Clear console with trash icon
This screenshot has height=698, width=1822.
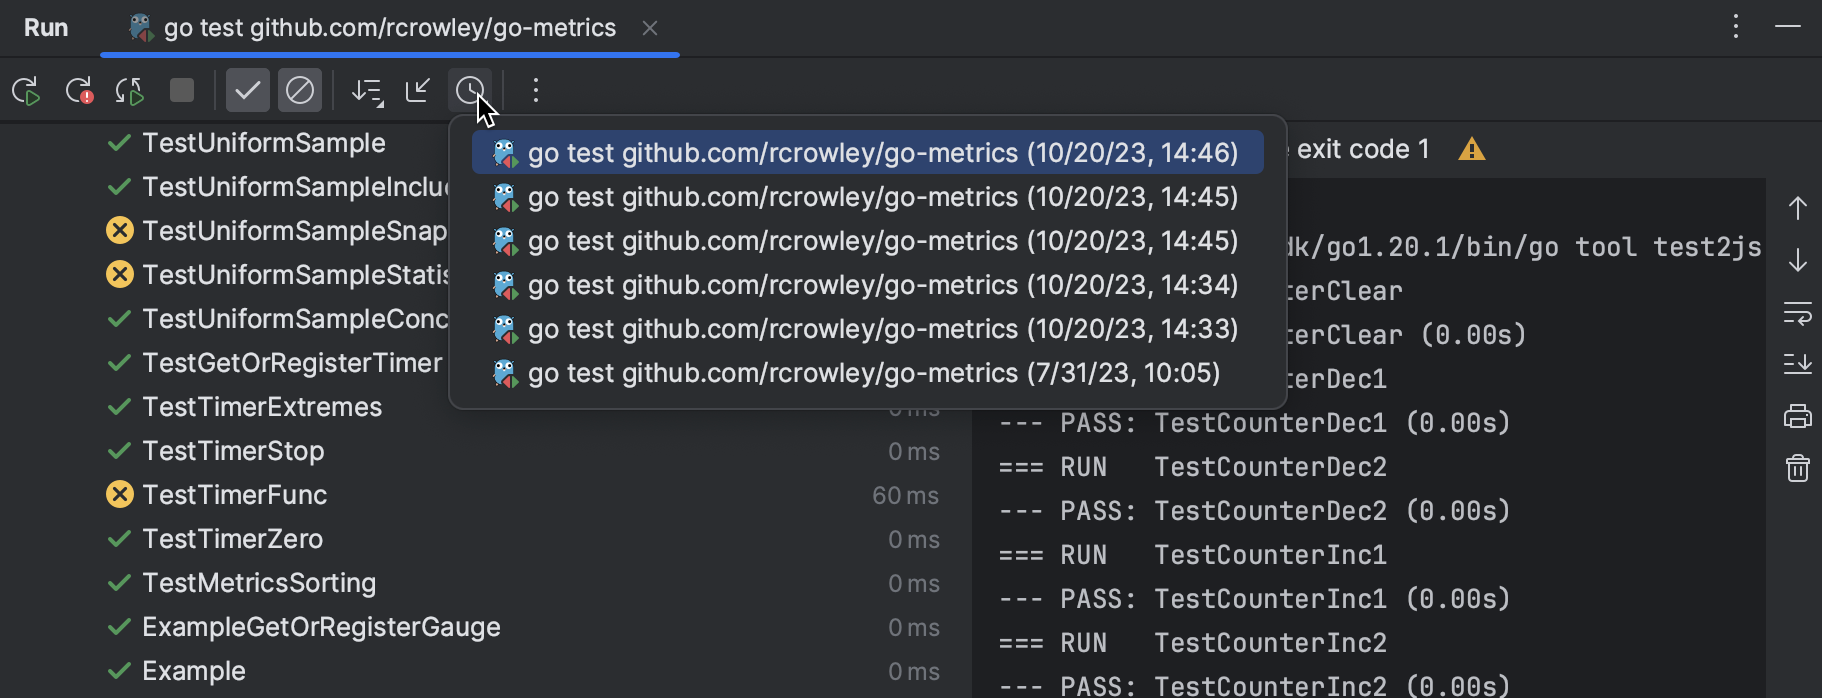1797,468
